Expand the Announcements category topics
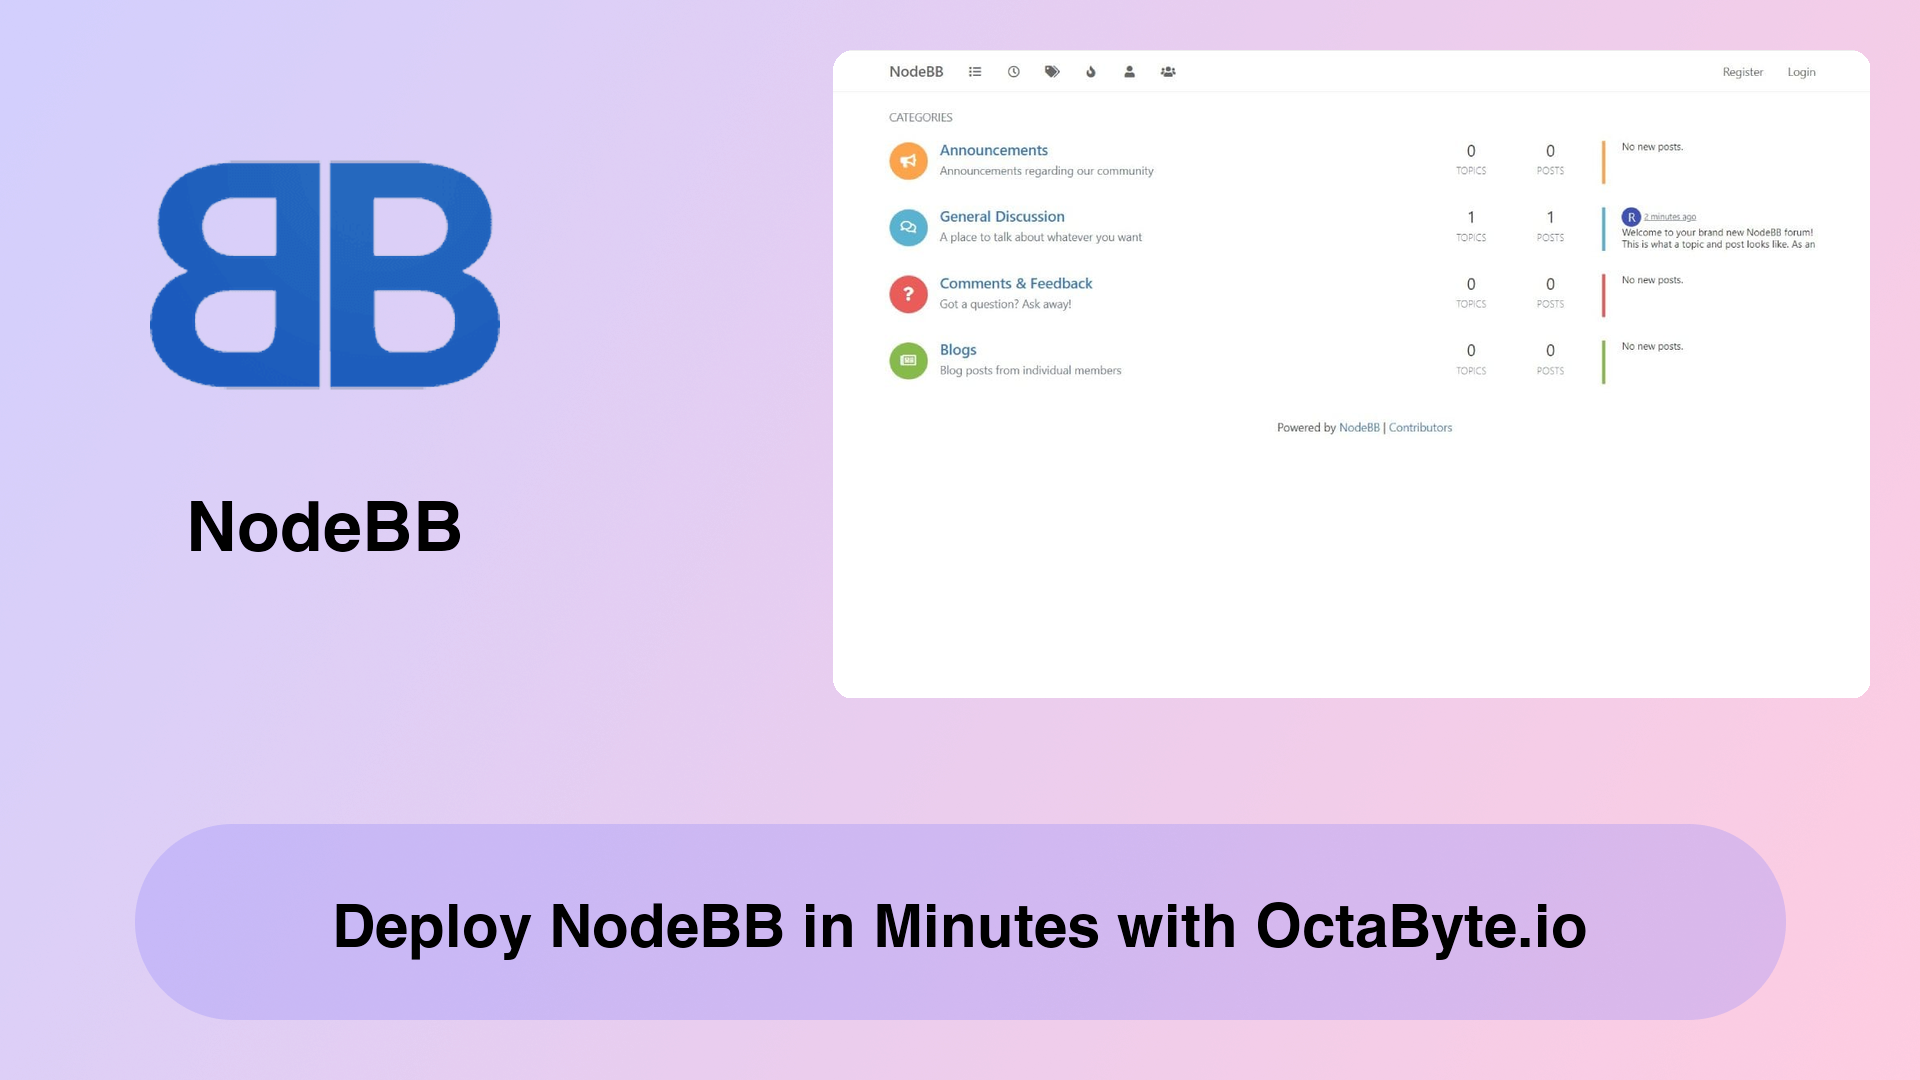Viewport: 1920px width, 1080px height. 993,149
